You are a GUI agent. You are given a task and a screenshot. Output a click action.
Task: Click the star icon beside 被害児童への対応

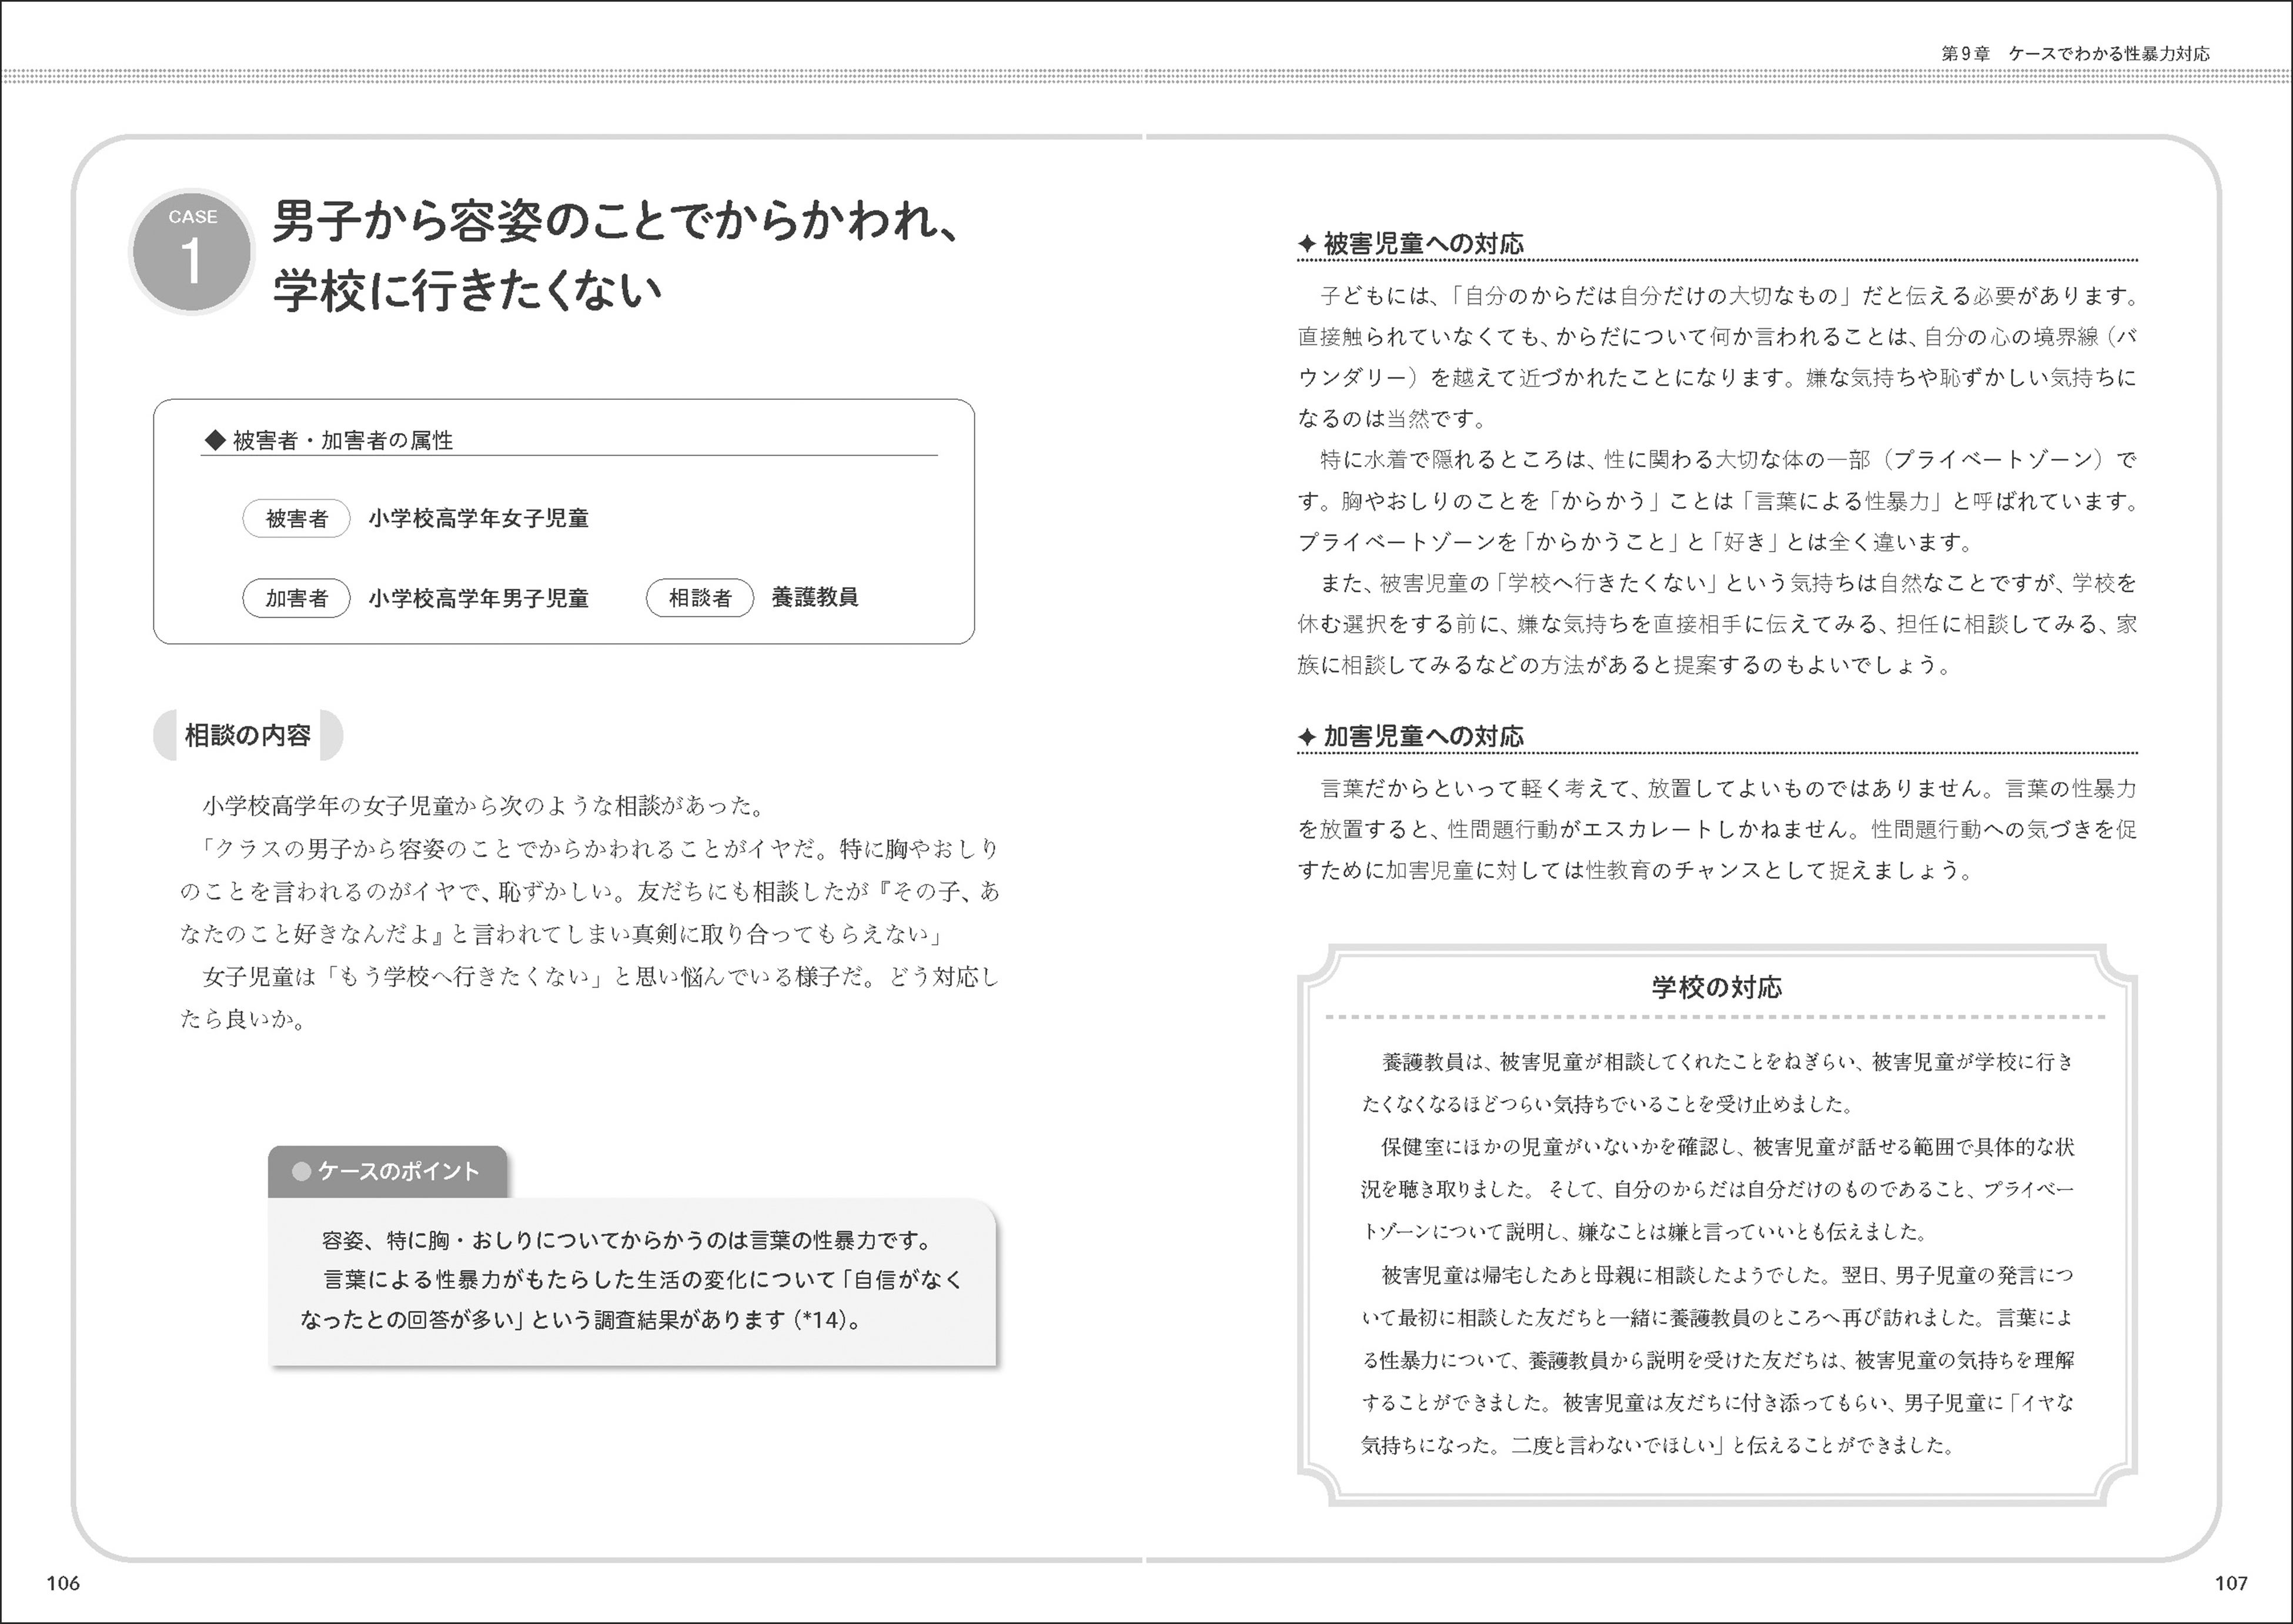[x=1306, y=244]
